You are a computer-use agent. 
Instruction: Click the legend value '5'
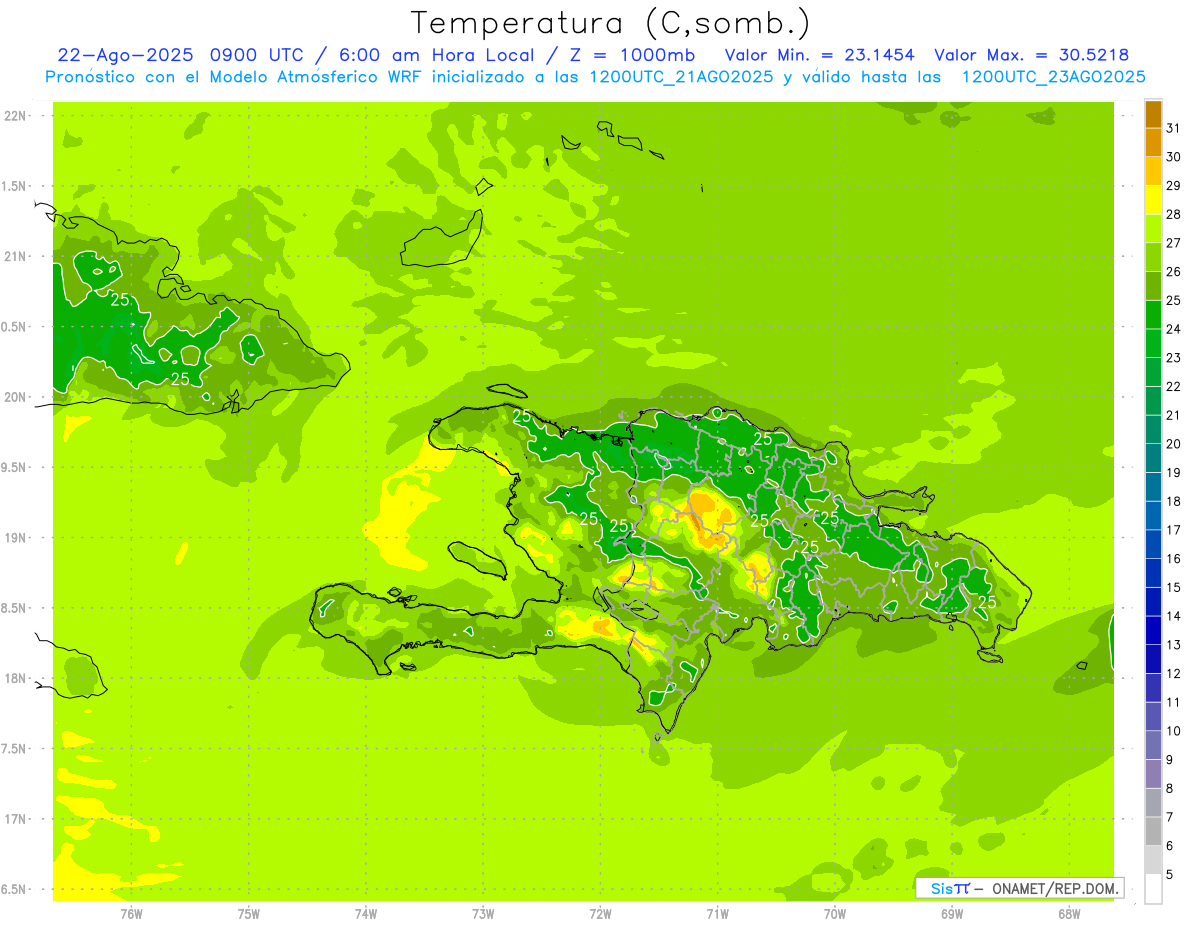coord(1170,875)
